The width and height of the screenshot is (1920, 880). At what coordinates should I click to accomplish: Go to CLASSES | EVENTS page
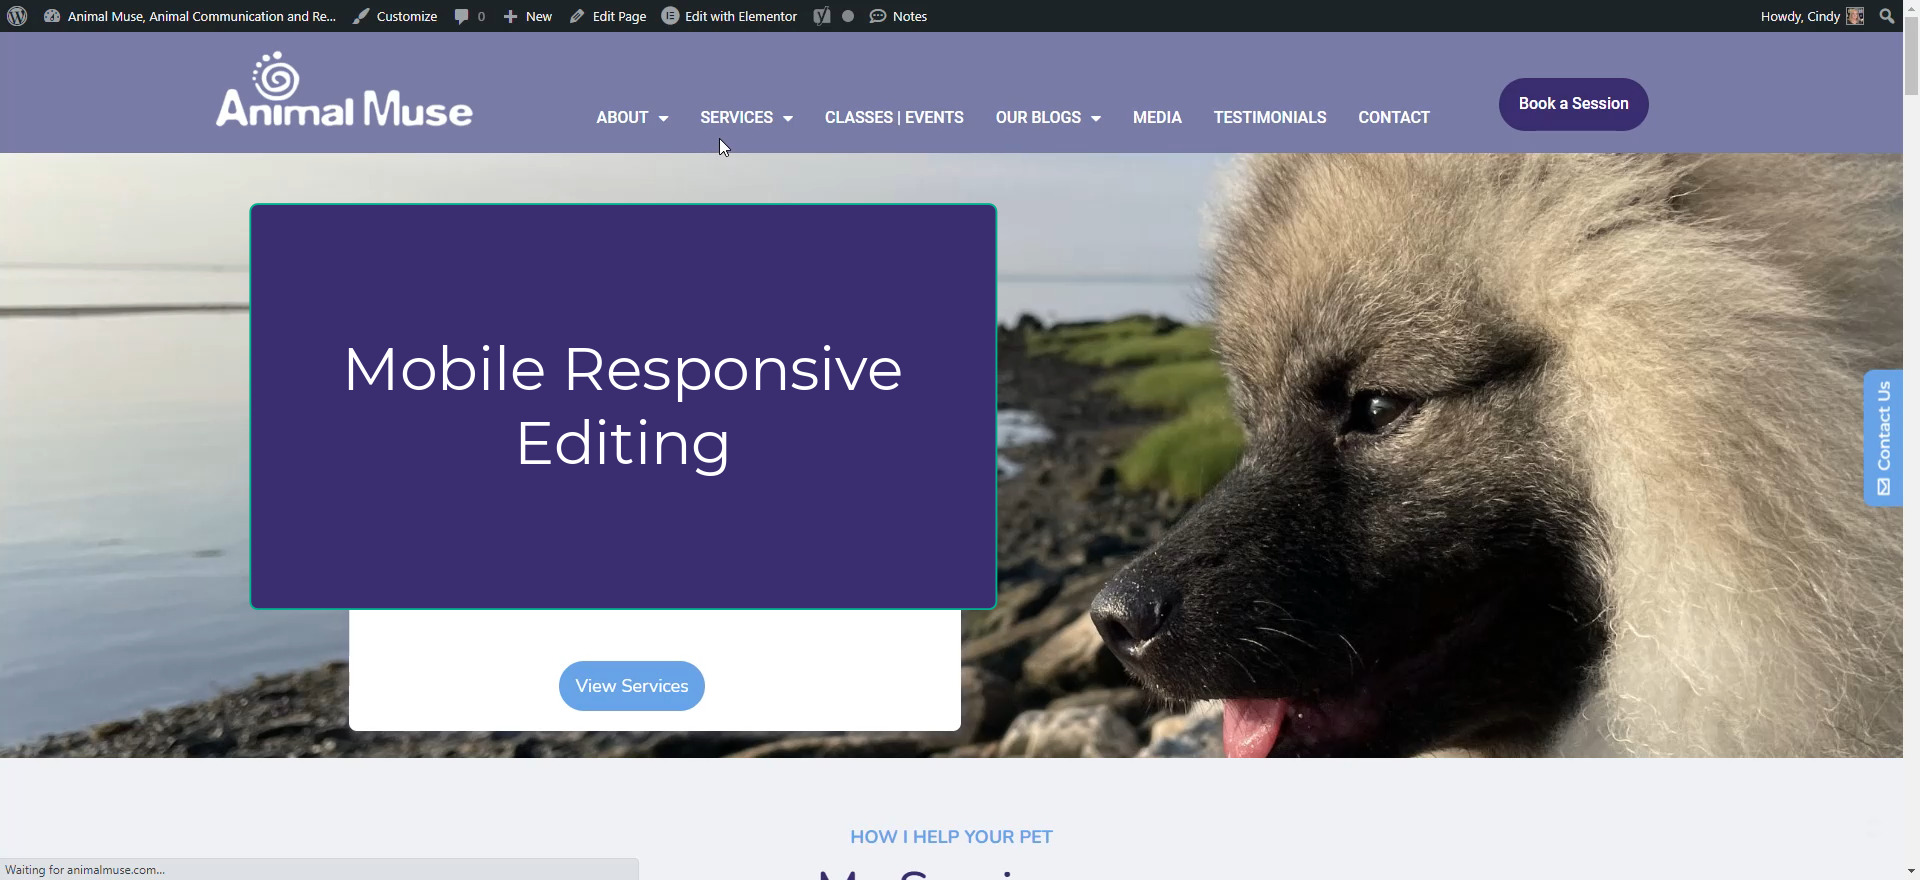click(894, 117)
